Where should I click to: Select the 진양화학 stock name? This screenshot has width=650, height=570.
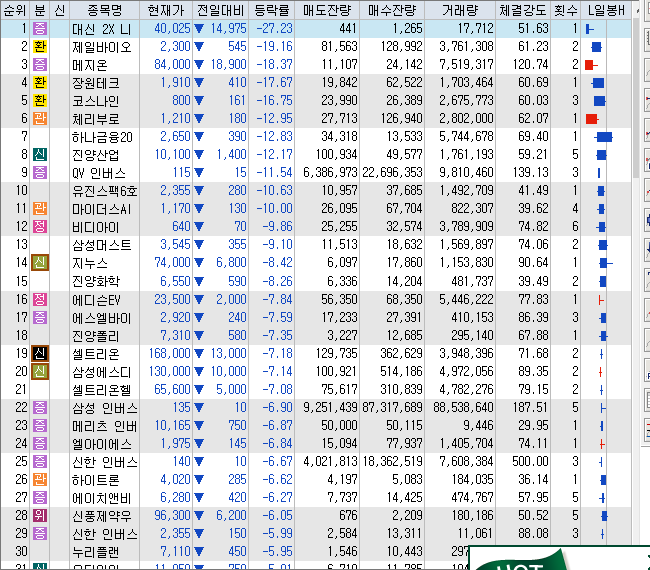coord(96,281)
